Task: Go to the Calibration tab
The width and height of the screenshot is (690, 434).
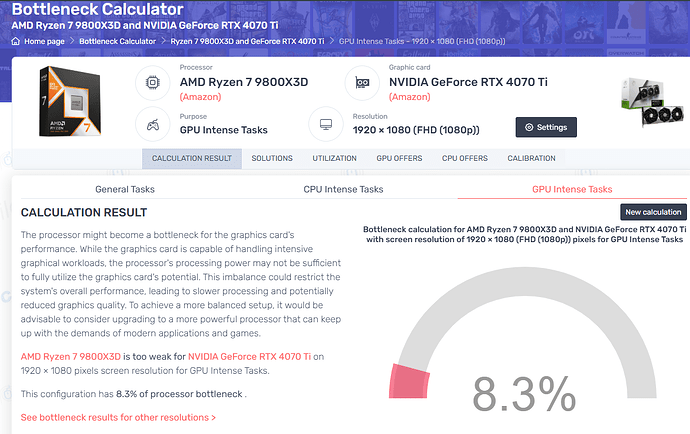Action: pos(532,159)
